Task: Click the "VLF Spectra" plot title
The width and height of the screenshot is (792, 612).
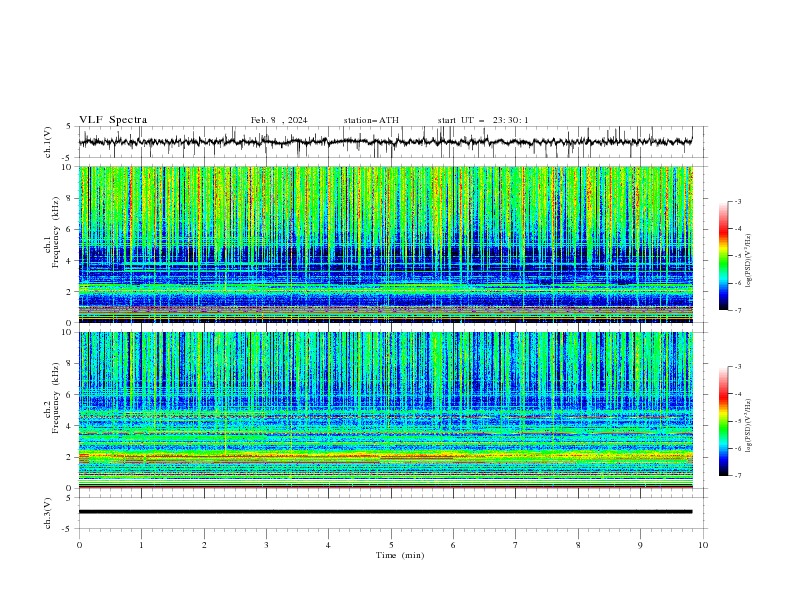Action: point(113,120)
